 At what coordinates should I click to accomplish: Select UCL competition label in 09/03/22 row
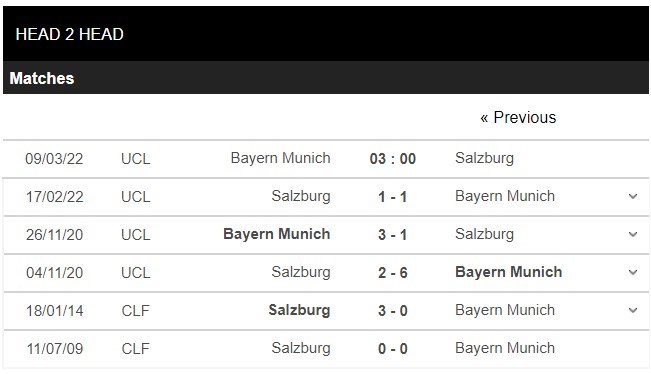click(136, 159)
